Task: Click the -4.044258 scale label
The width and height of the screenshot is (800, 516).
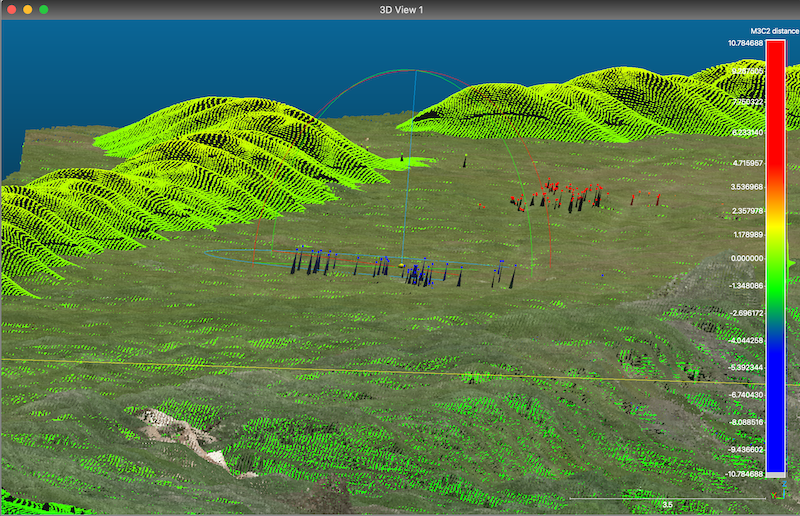Action: 746,340
